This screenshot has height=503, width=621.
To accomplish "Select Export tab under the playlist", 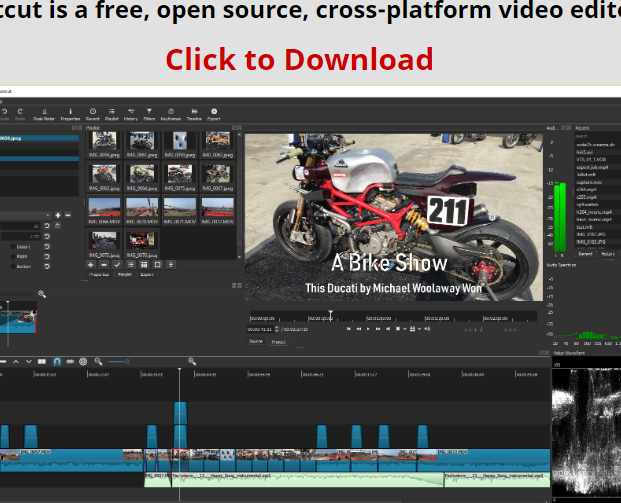I will pos(147,274).
